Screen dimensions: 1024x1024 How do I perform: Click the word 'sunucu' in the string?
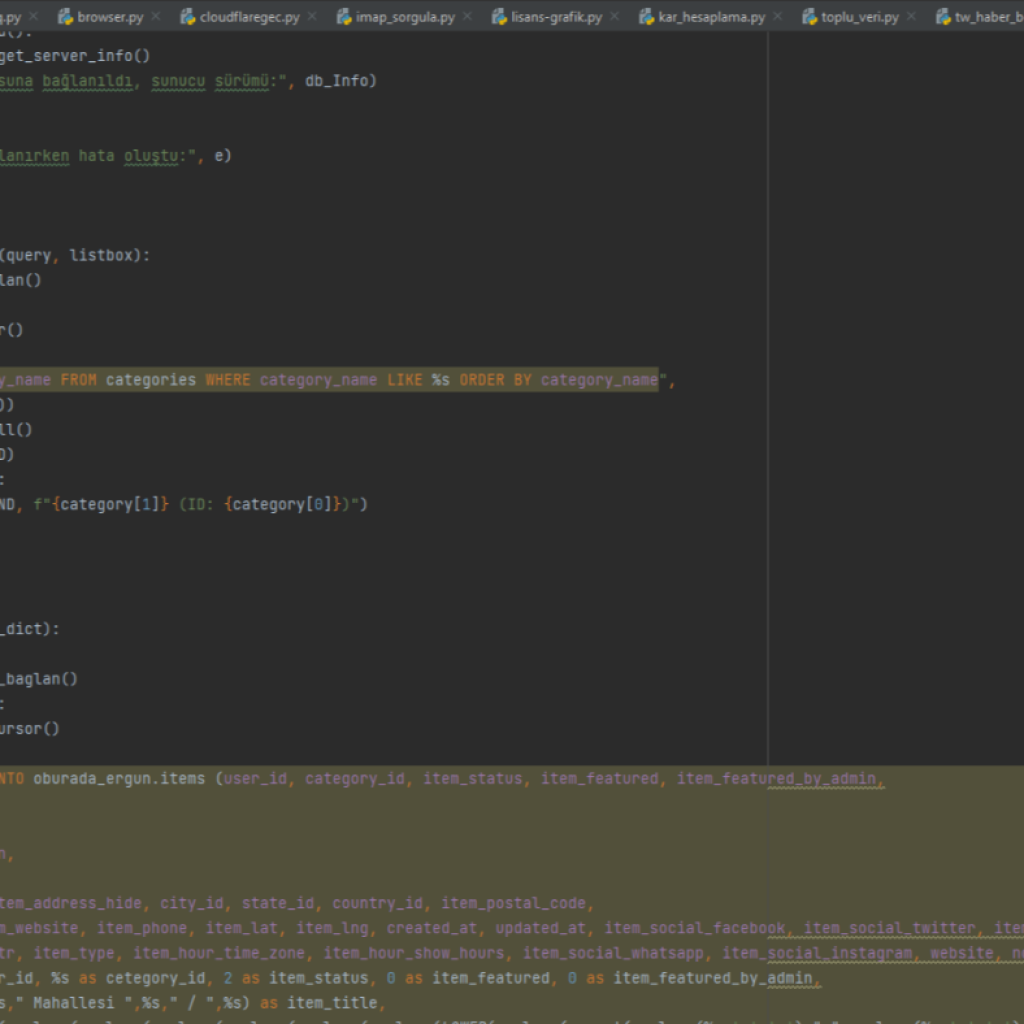178,81
